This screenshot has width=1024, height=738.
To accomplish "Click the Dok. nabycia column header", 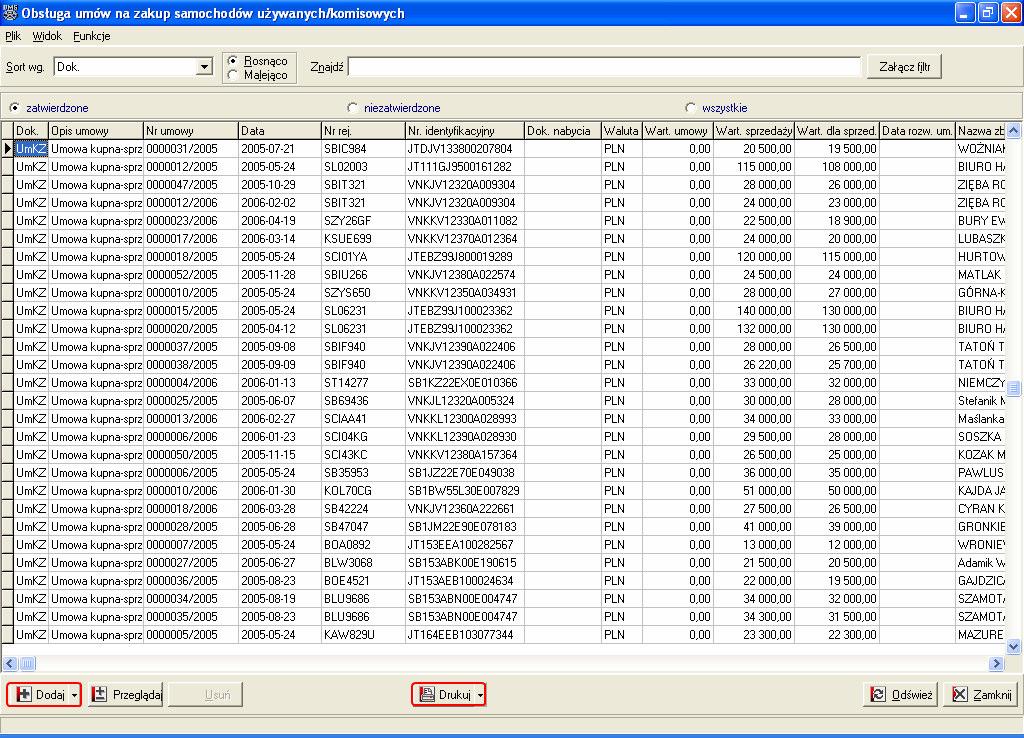I will (563, 131).
